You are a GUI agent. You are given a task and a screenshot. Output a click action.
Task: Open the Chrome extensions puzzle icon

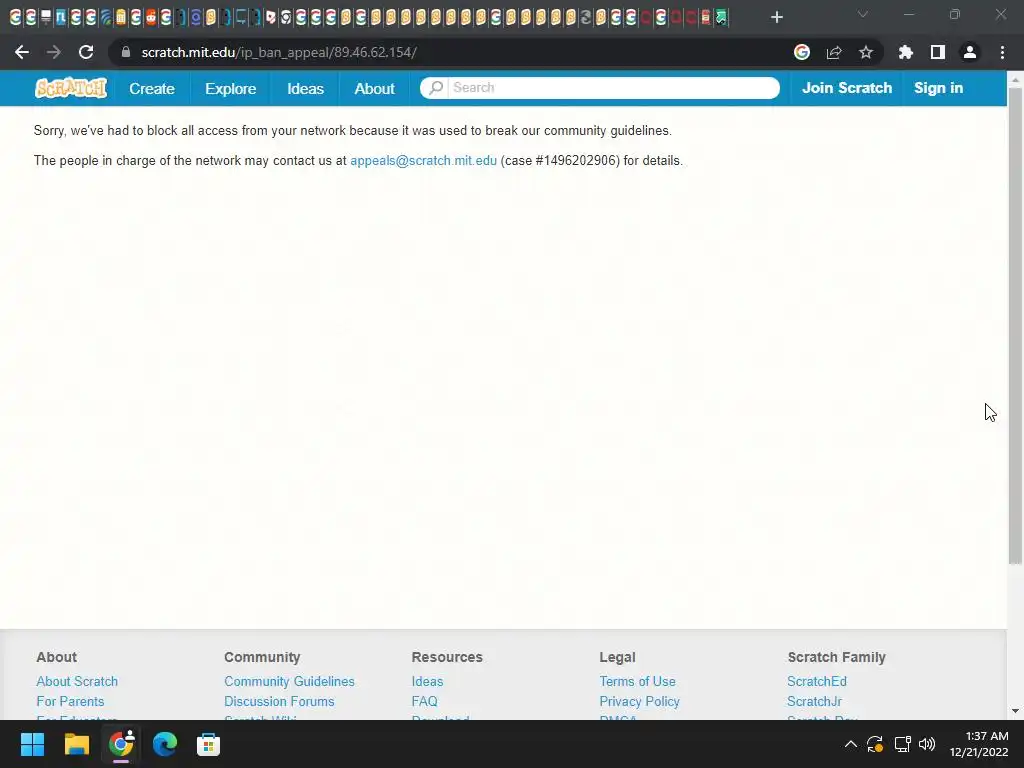coord(906,52)
